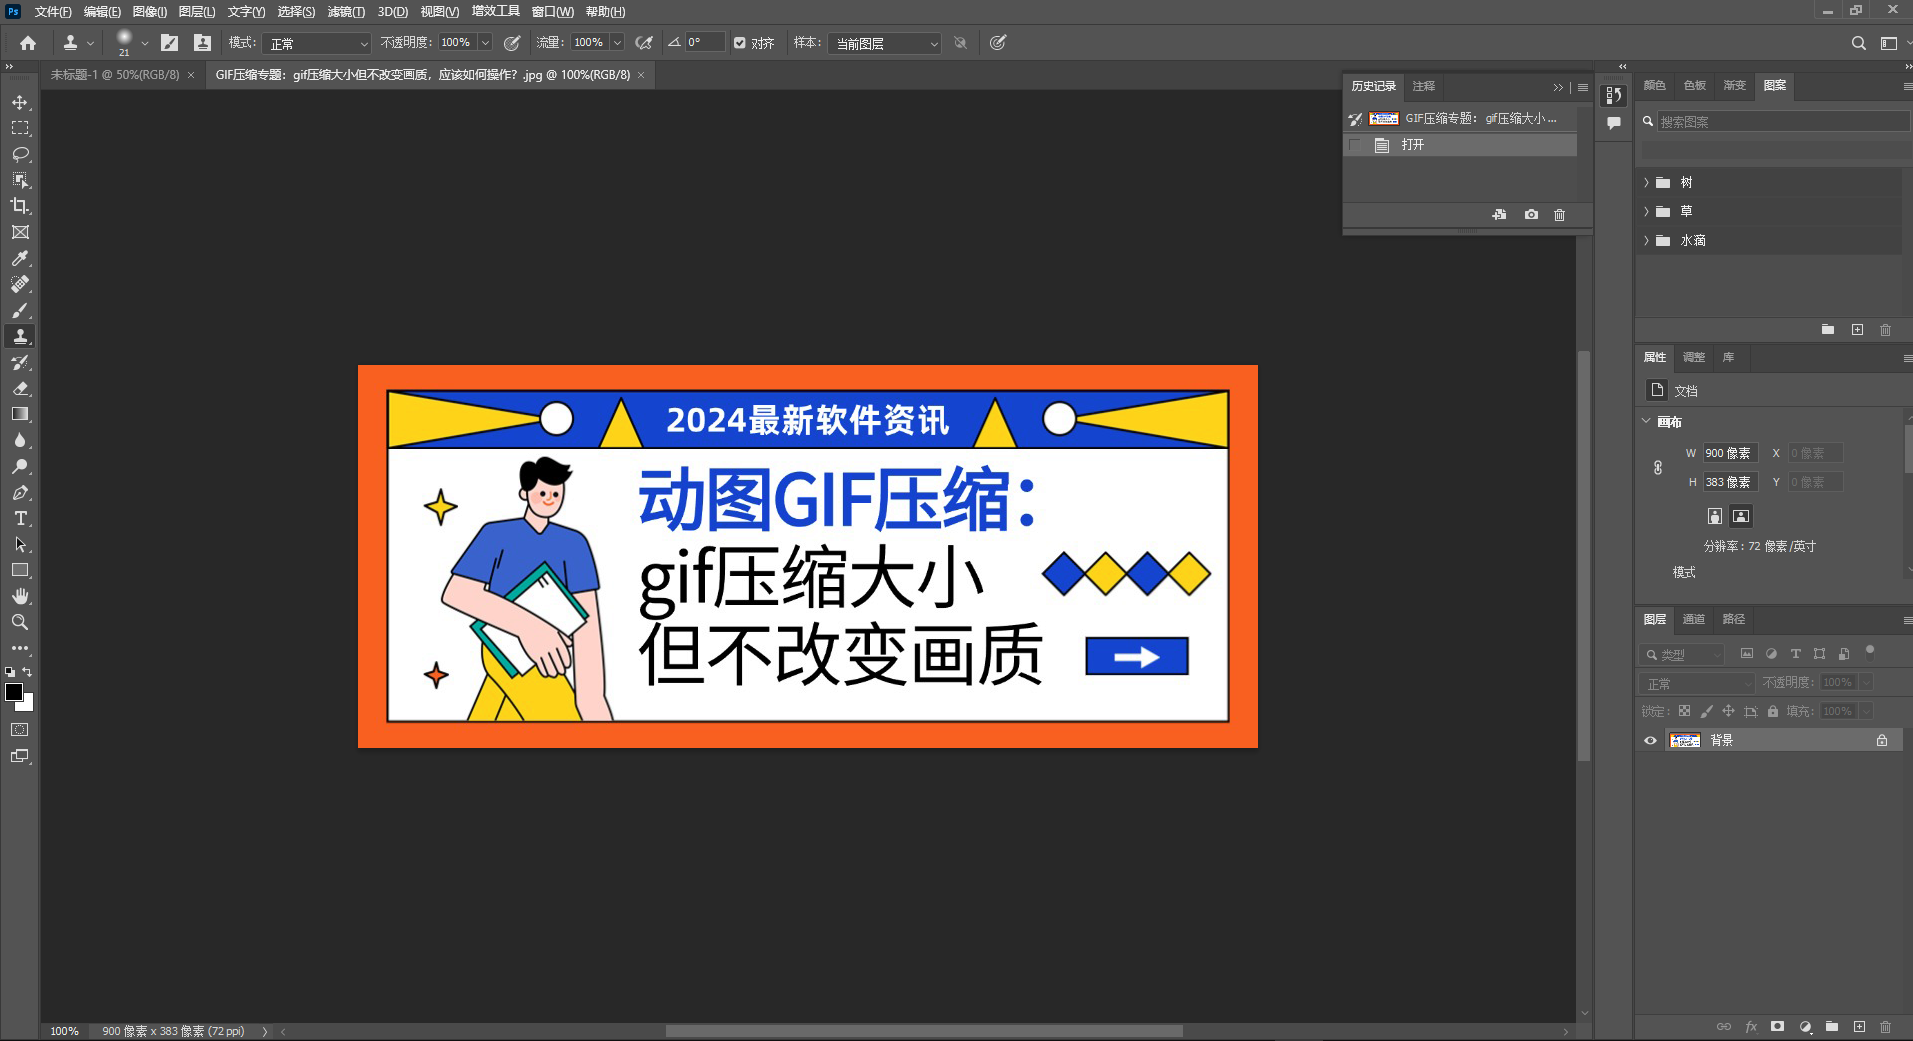Select the Hand tool
Screen dimensions: 1913x1041
[x=20, y=596]
